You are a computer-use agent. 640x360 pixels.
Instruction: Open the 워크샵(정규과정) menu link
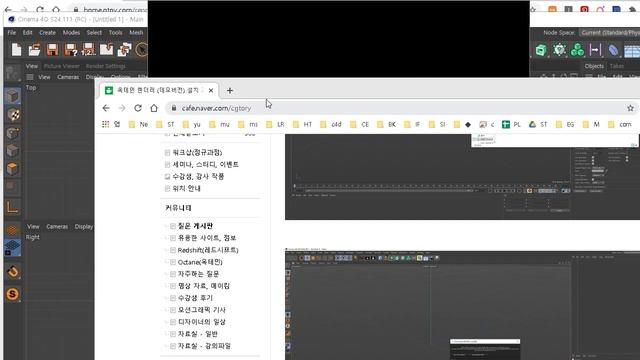198,153
